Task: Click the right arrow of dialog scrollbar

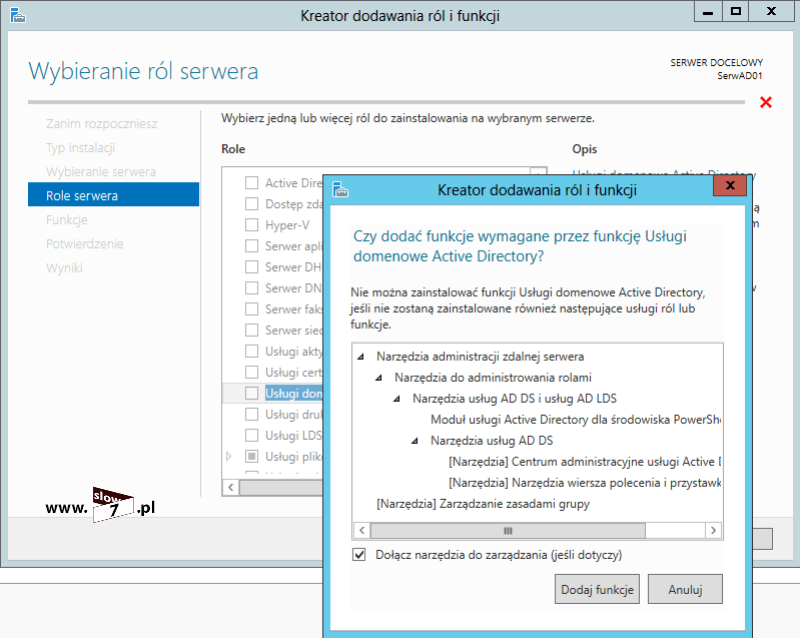Action: coord(714,531)
